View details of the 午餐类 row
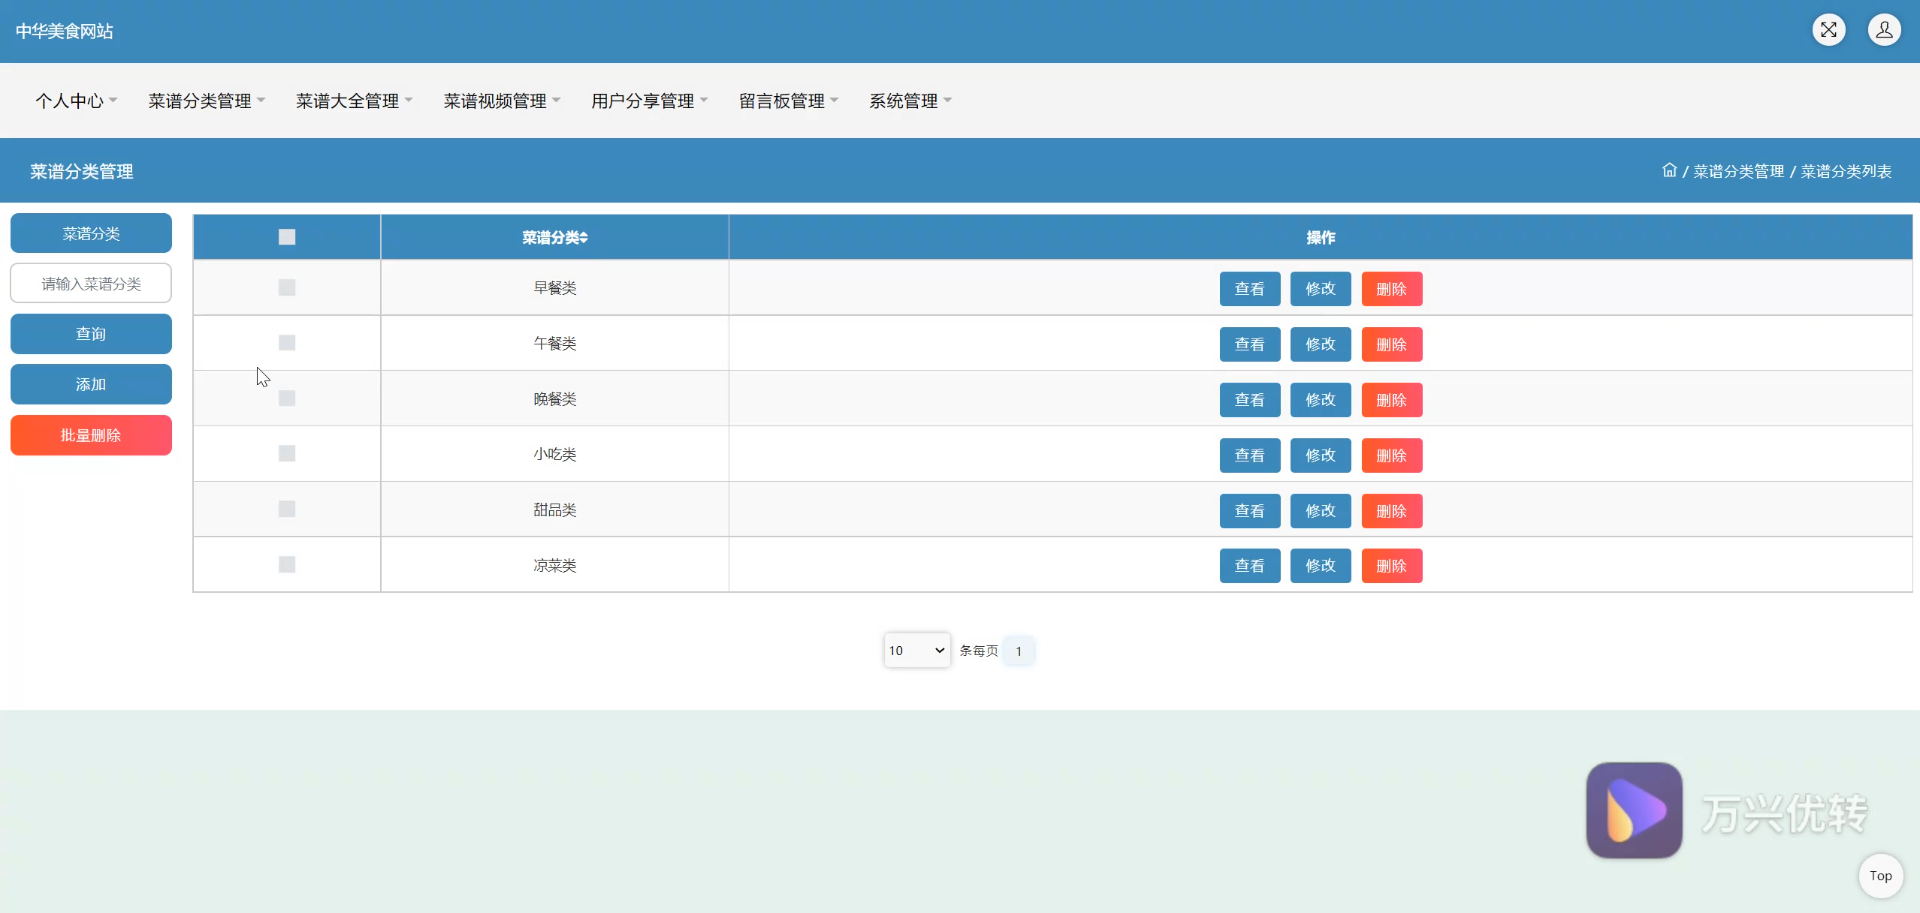Viewport: 1920px width, 913px height. (x=1250, y=344)
